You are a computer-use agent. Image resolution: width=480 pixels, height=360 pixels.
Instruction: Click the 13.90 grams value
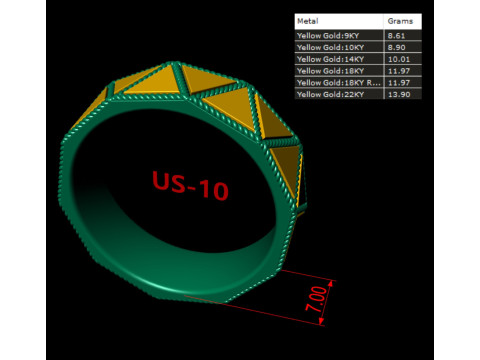point(399,94)
